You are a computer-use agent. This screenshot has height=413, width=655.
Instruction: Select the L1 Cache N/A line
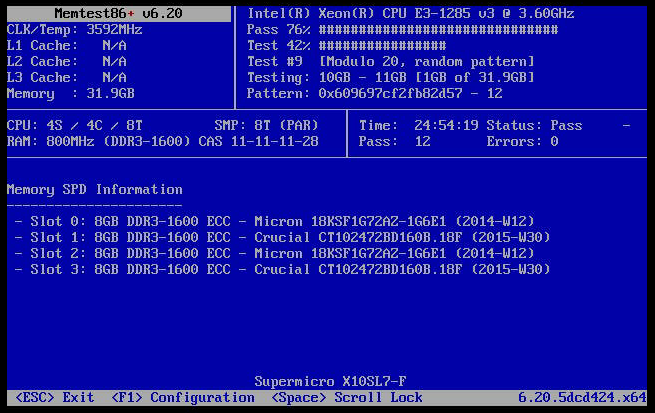tap(66, 46)
